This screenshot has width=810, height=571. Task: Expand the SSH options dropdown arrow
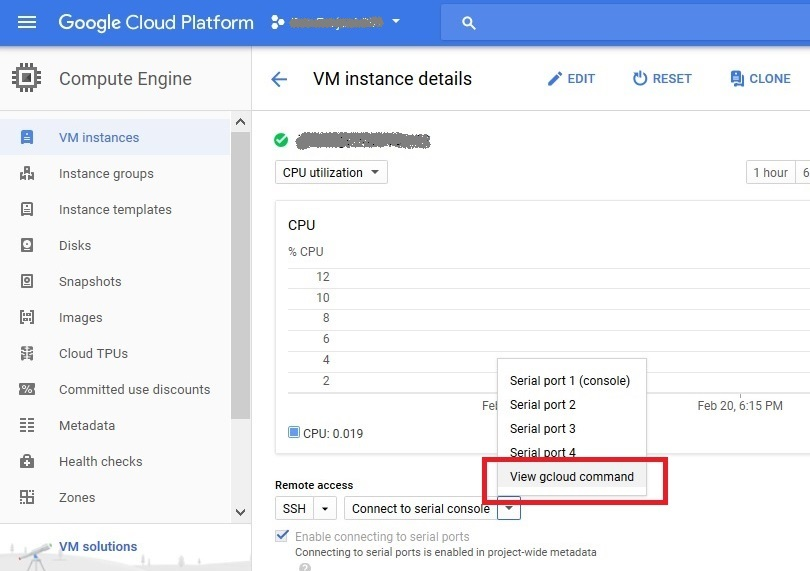325,508
